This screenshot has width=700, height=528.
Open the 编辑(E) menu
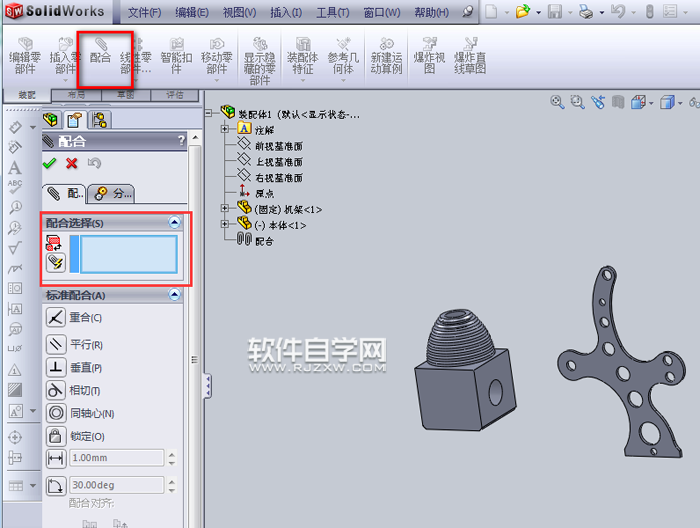pos(192,12)
